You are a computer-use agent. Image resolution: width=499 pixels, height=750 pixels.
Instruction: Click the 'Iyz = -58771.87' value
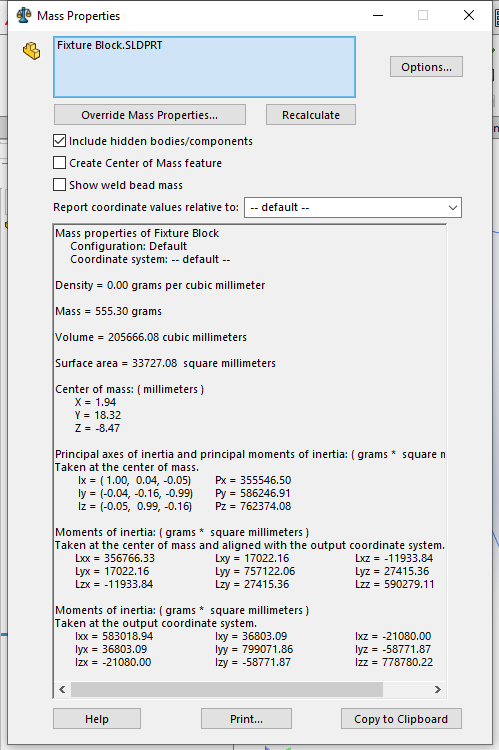tap(393, 649)
